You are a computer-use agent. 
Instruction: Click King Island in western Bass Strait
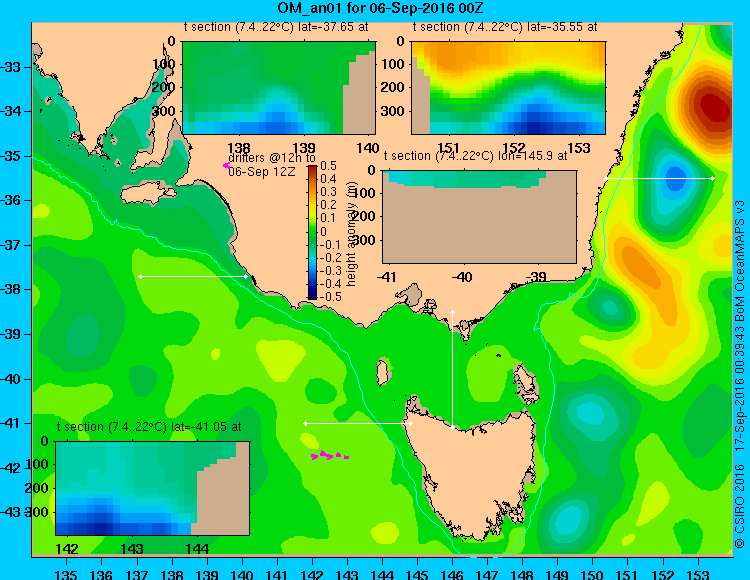tap(382, 372)
